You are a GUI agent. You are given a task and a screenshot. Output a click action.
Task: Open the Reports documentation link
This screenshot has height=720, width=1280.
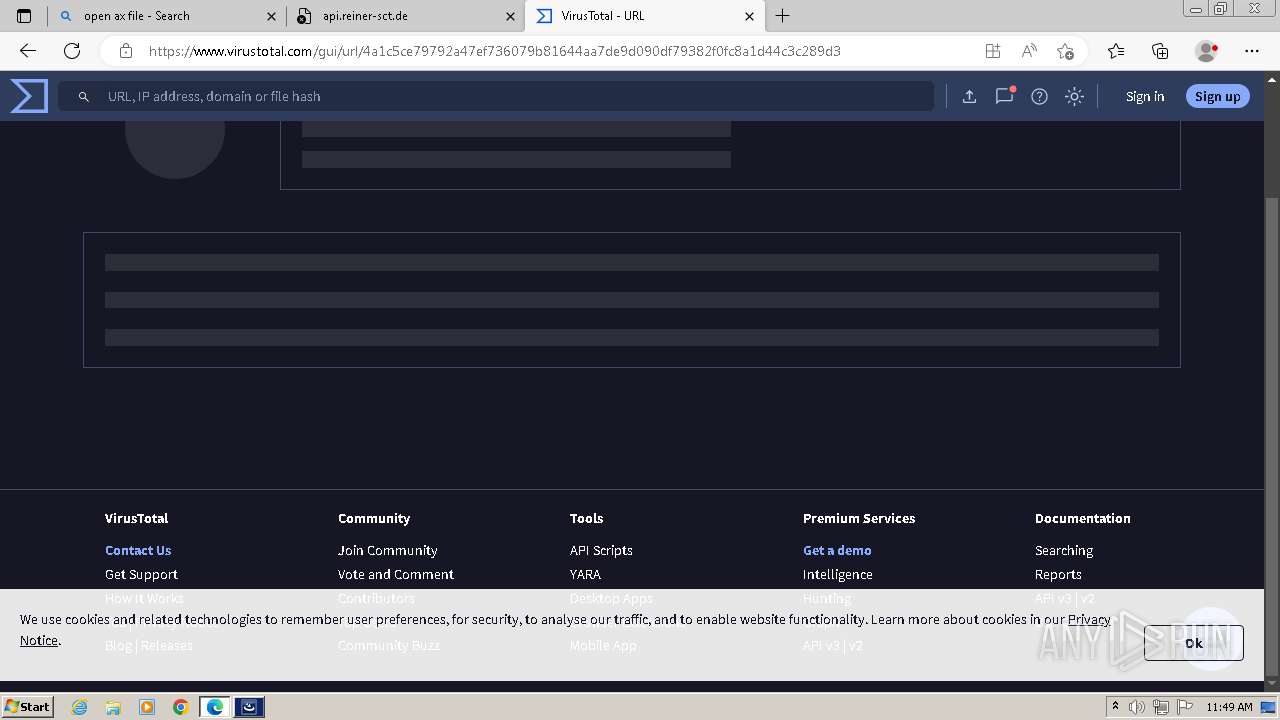click(x=1058, y=574)
